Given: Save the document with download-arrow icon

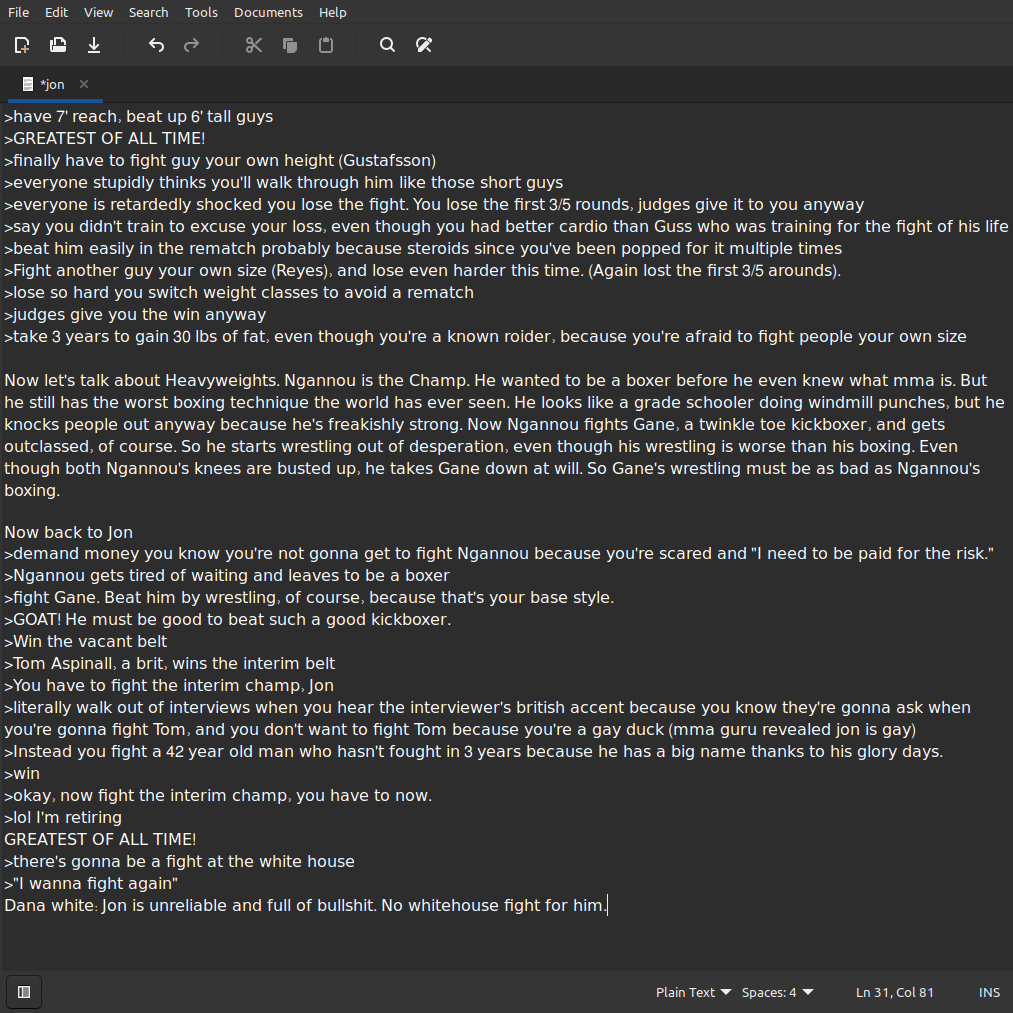Looking at the screenshot, I should point(94,45).
